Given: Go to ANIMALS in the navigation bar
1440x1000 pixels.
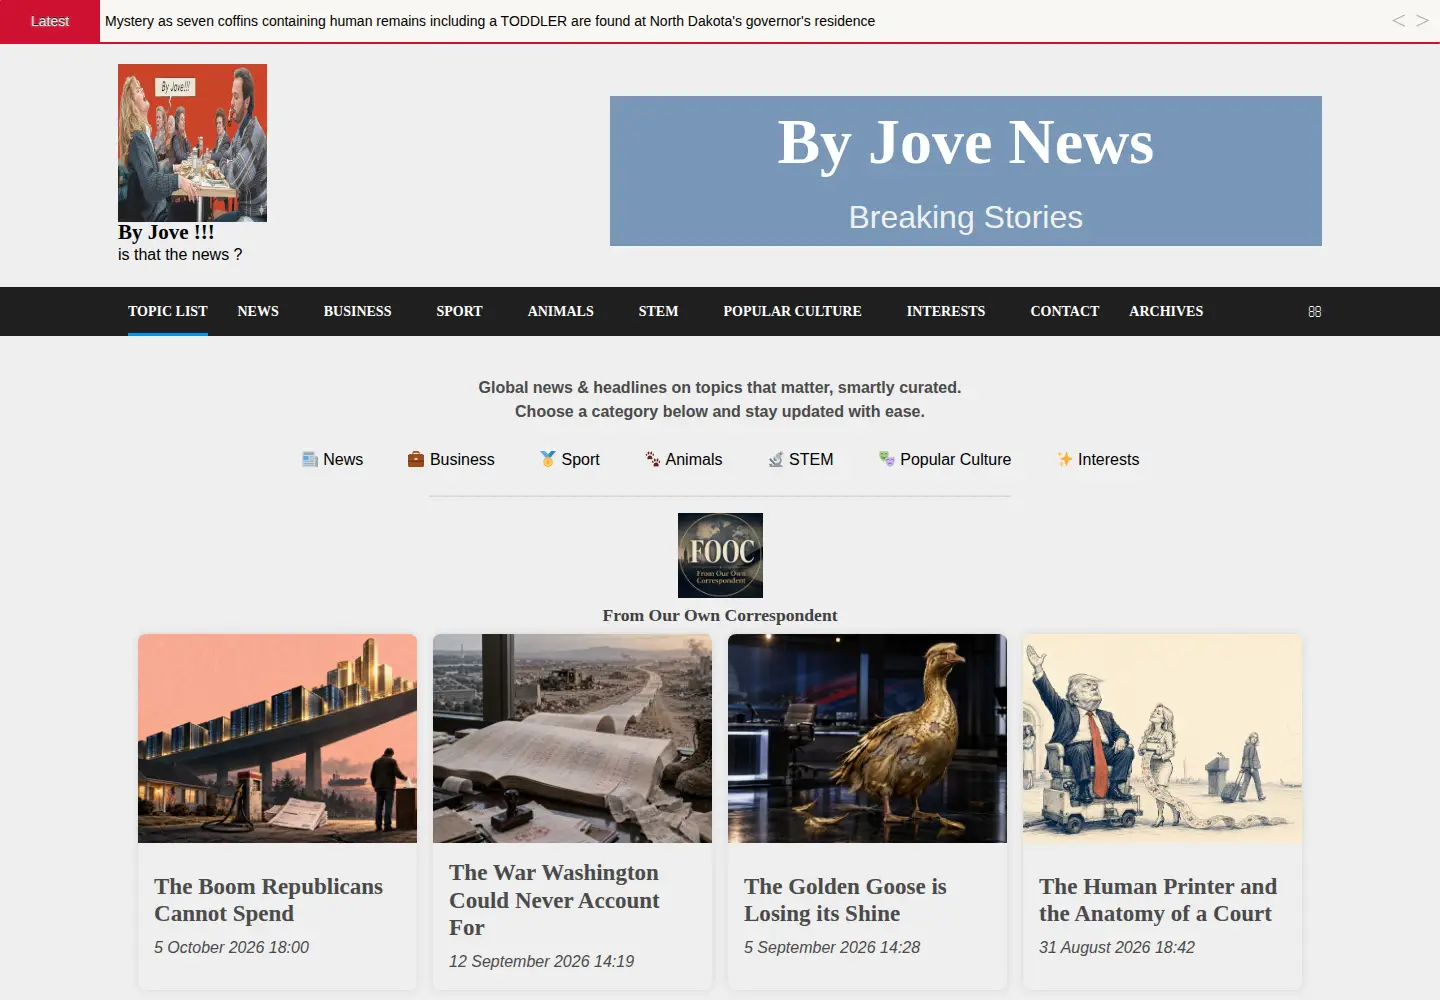Looking at the screenshot, I should [x=561, y=311].
